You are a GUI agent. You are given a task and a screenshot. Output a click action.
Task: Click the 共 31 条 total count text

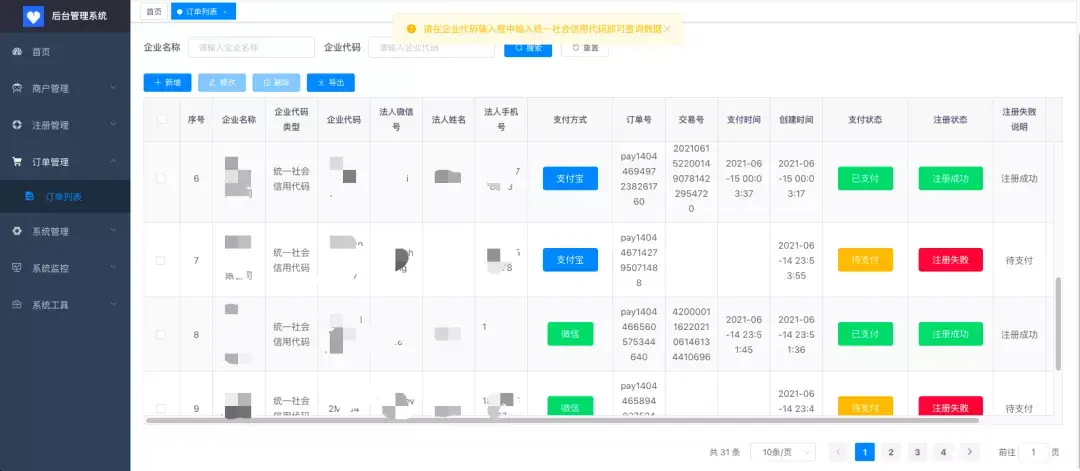(724, 452)
